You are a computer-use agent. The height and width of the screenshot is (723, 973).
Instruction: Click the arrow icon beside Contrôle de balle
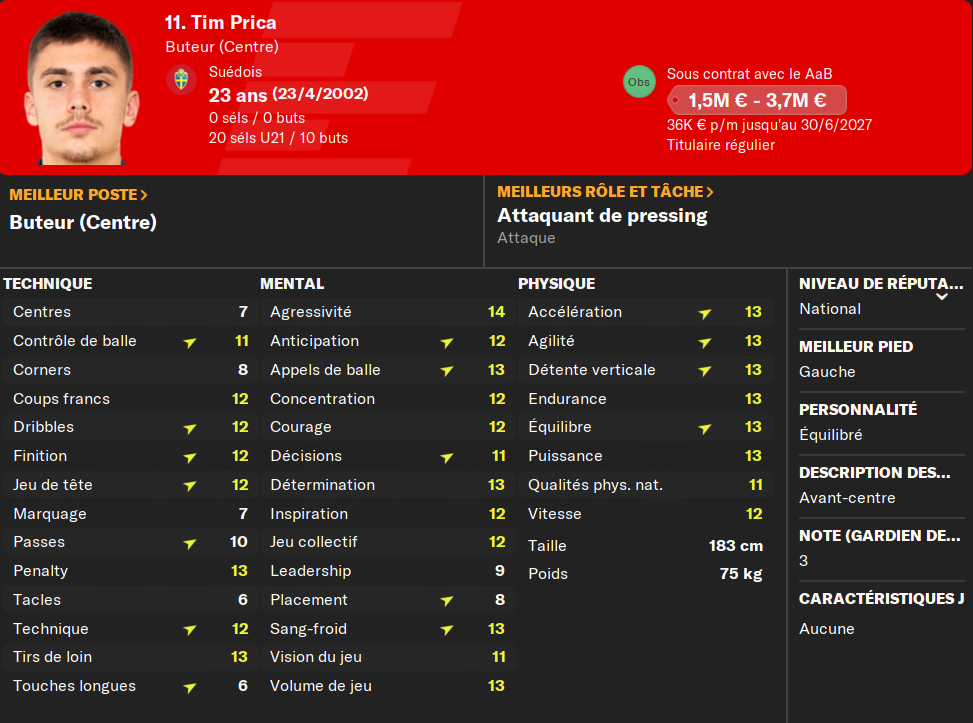pyautogui.click(x=190, y=342)
